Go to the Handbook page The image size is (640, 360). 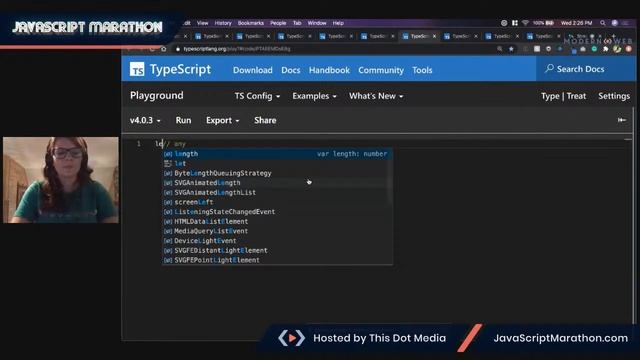pos(329,70)
